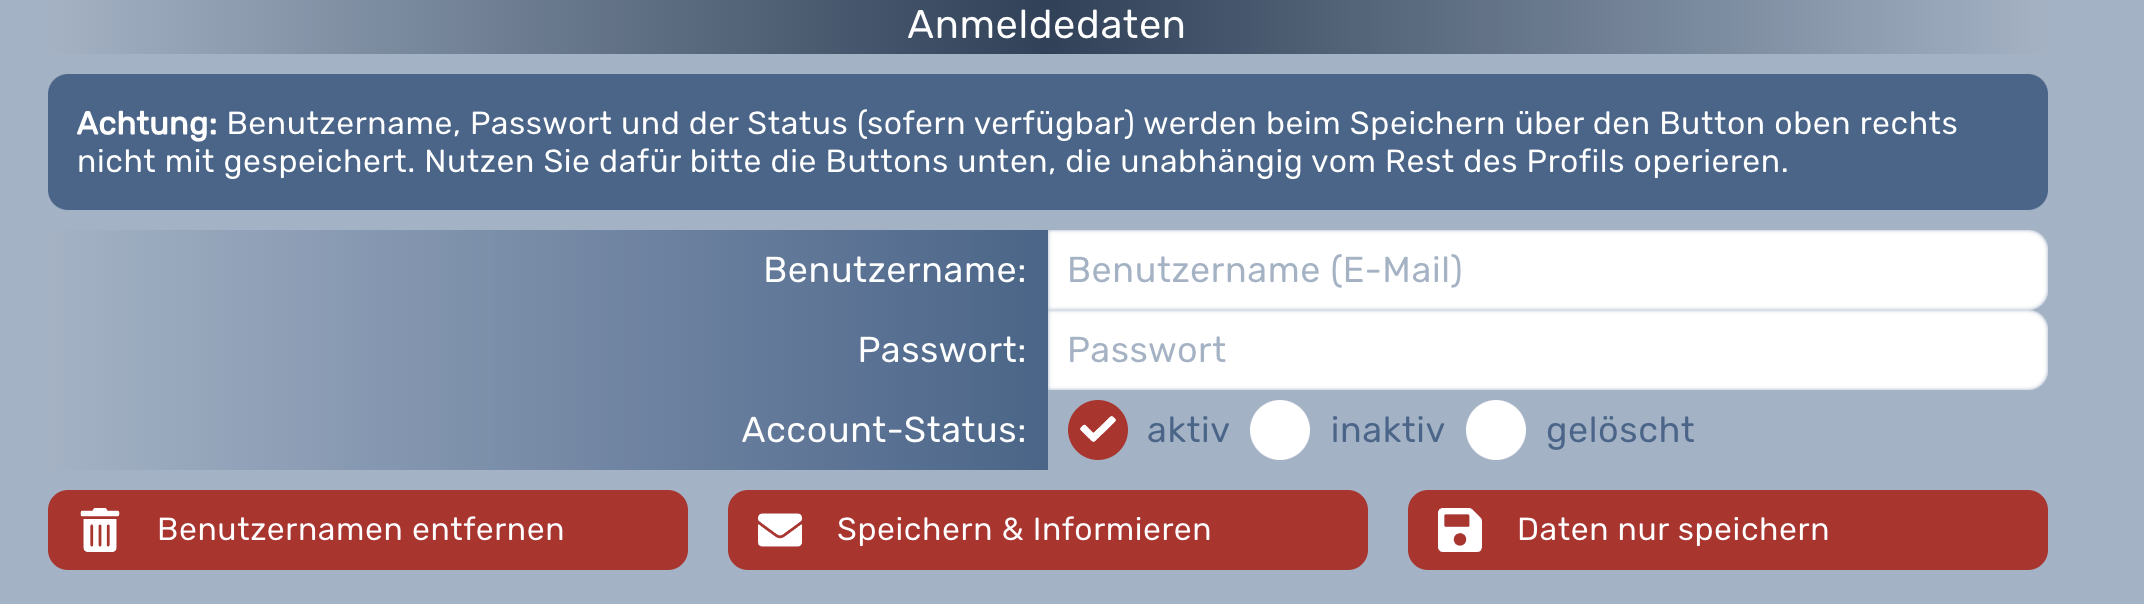This screenshot has width=2144, height=604.
Task: Click the floppy disk save icon
Action: pyautogui.click(x=1459, y=530)
